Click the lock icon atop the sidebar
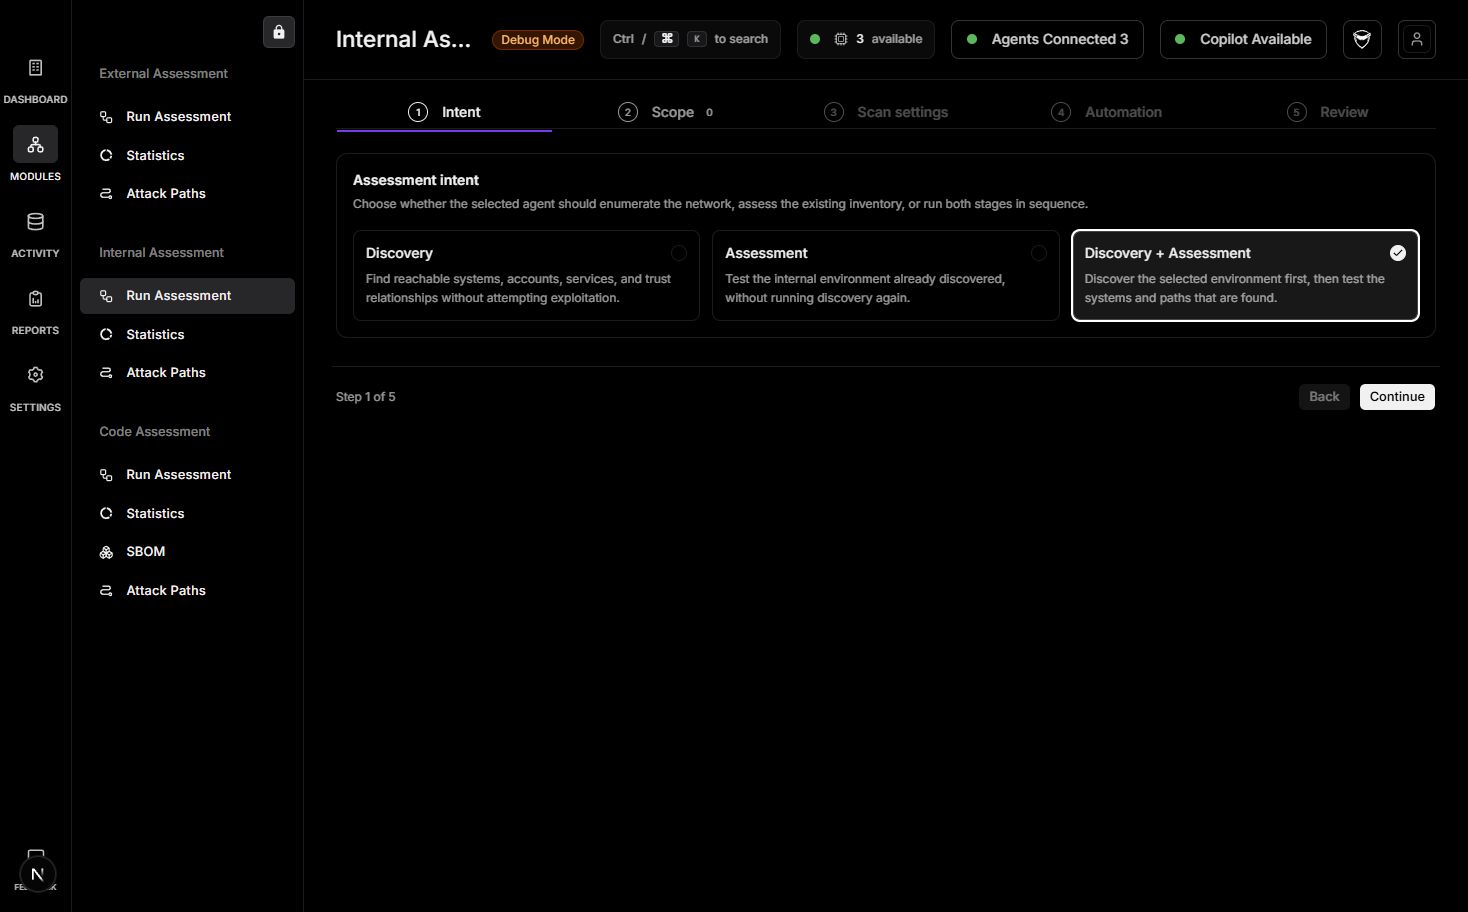1468x912 pixels. pos(279,32)
